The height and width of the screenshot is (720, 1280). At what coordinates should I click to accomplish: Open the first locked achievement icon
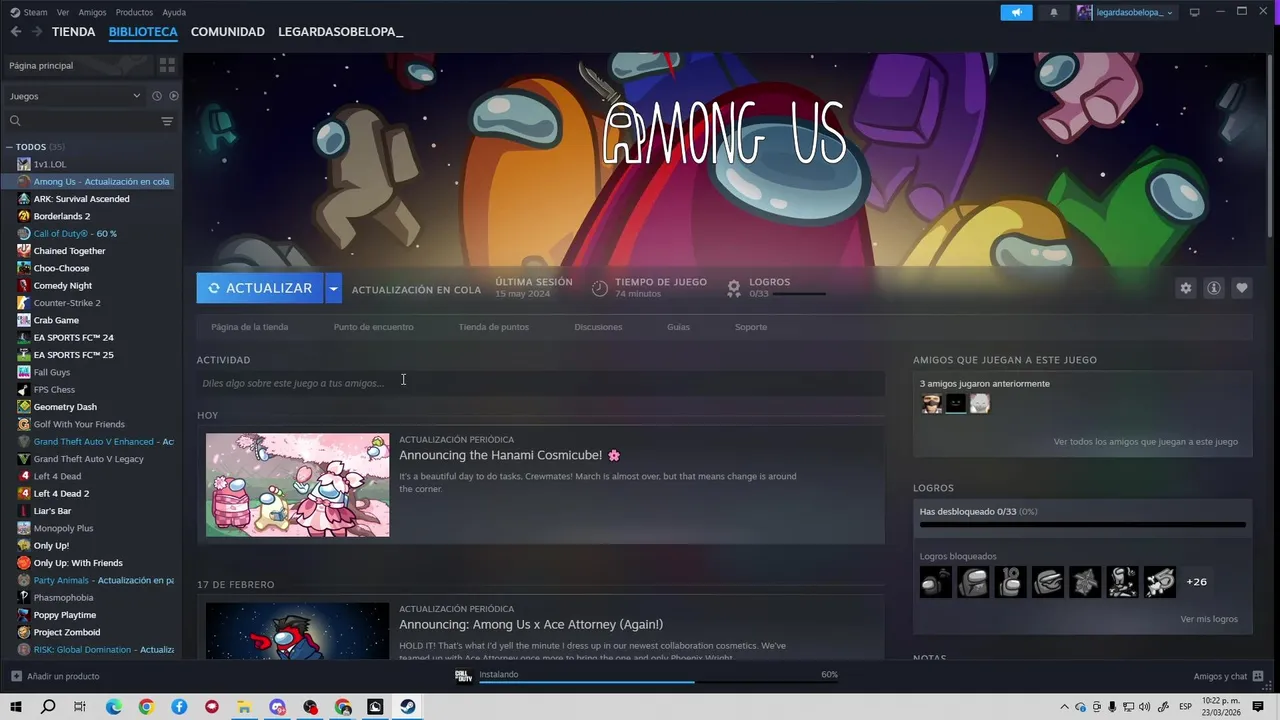936,582
